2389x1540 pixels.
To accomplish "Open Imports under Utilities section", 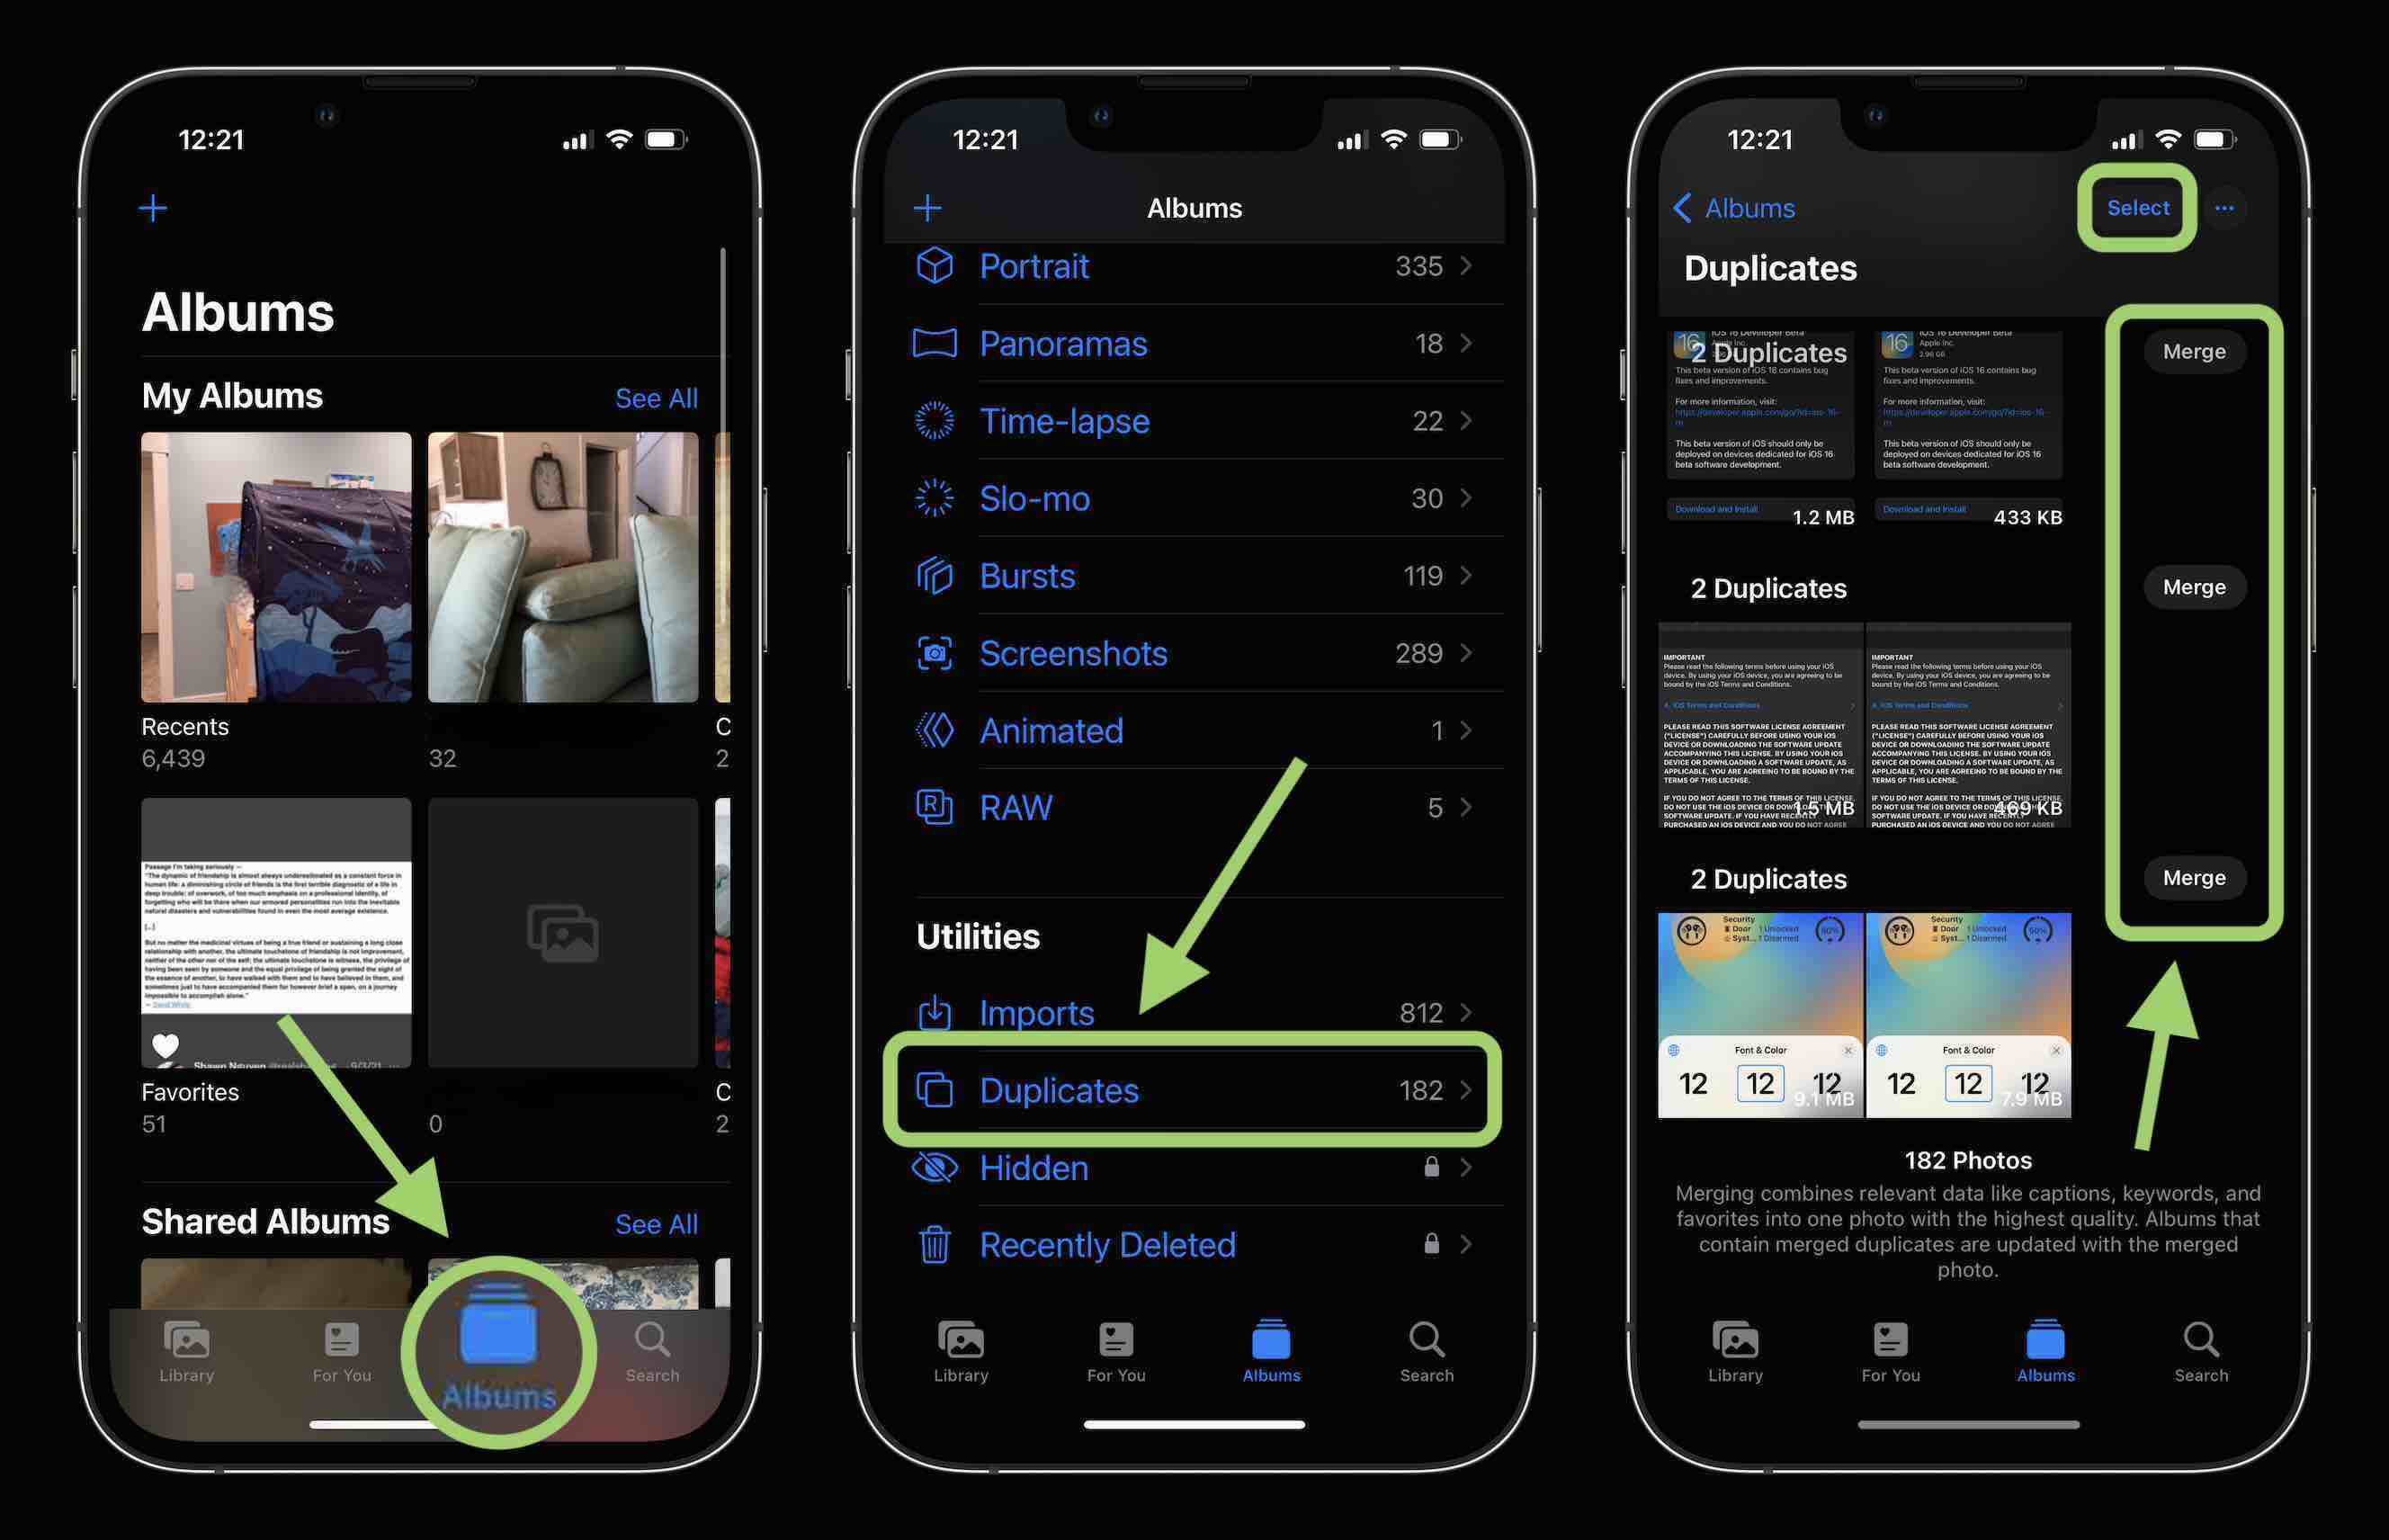I will [x=1194, y=1012].
